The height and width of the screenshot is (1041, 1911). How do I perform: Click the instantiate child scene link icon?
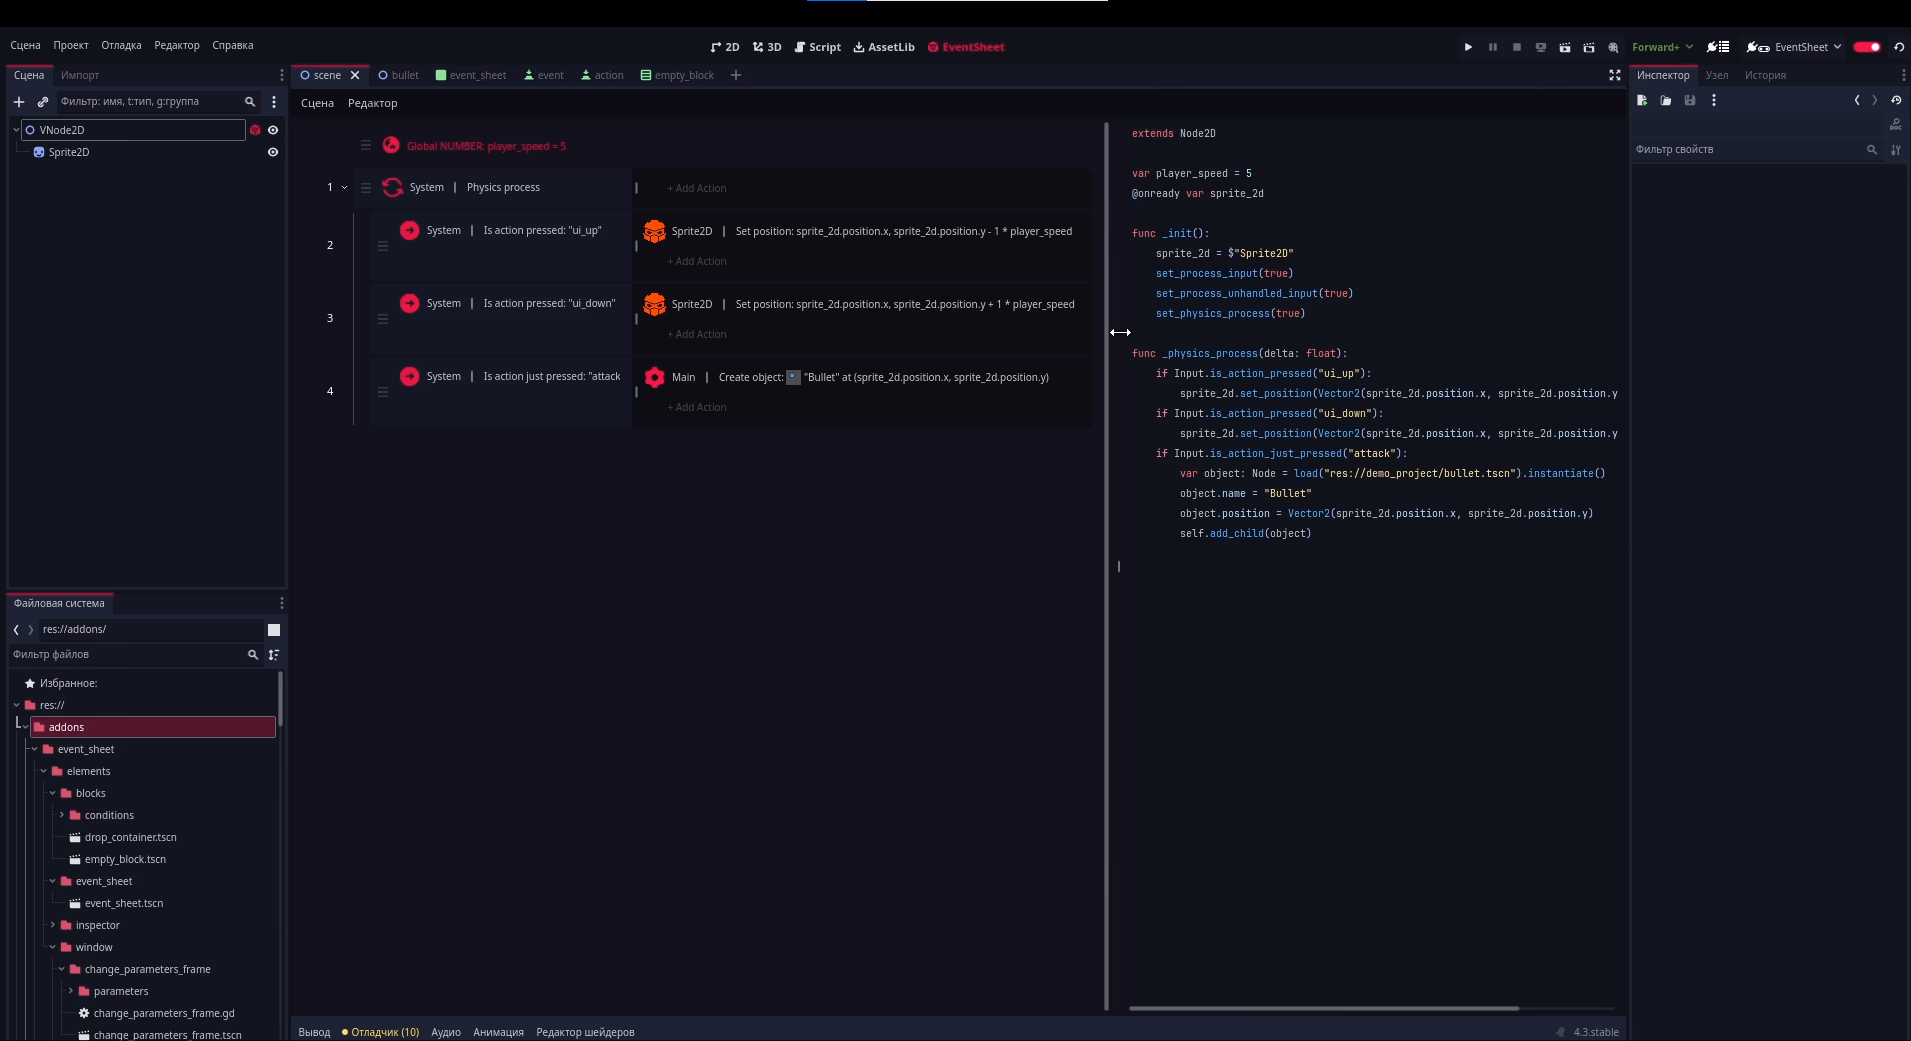coord(43,102)
